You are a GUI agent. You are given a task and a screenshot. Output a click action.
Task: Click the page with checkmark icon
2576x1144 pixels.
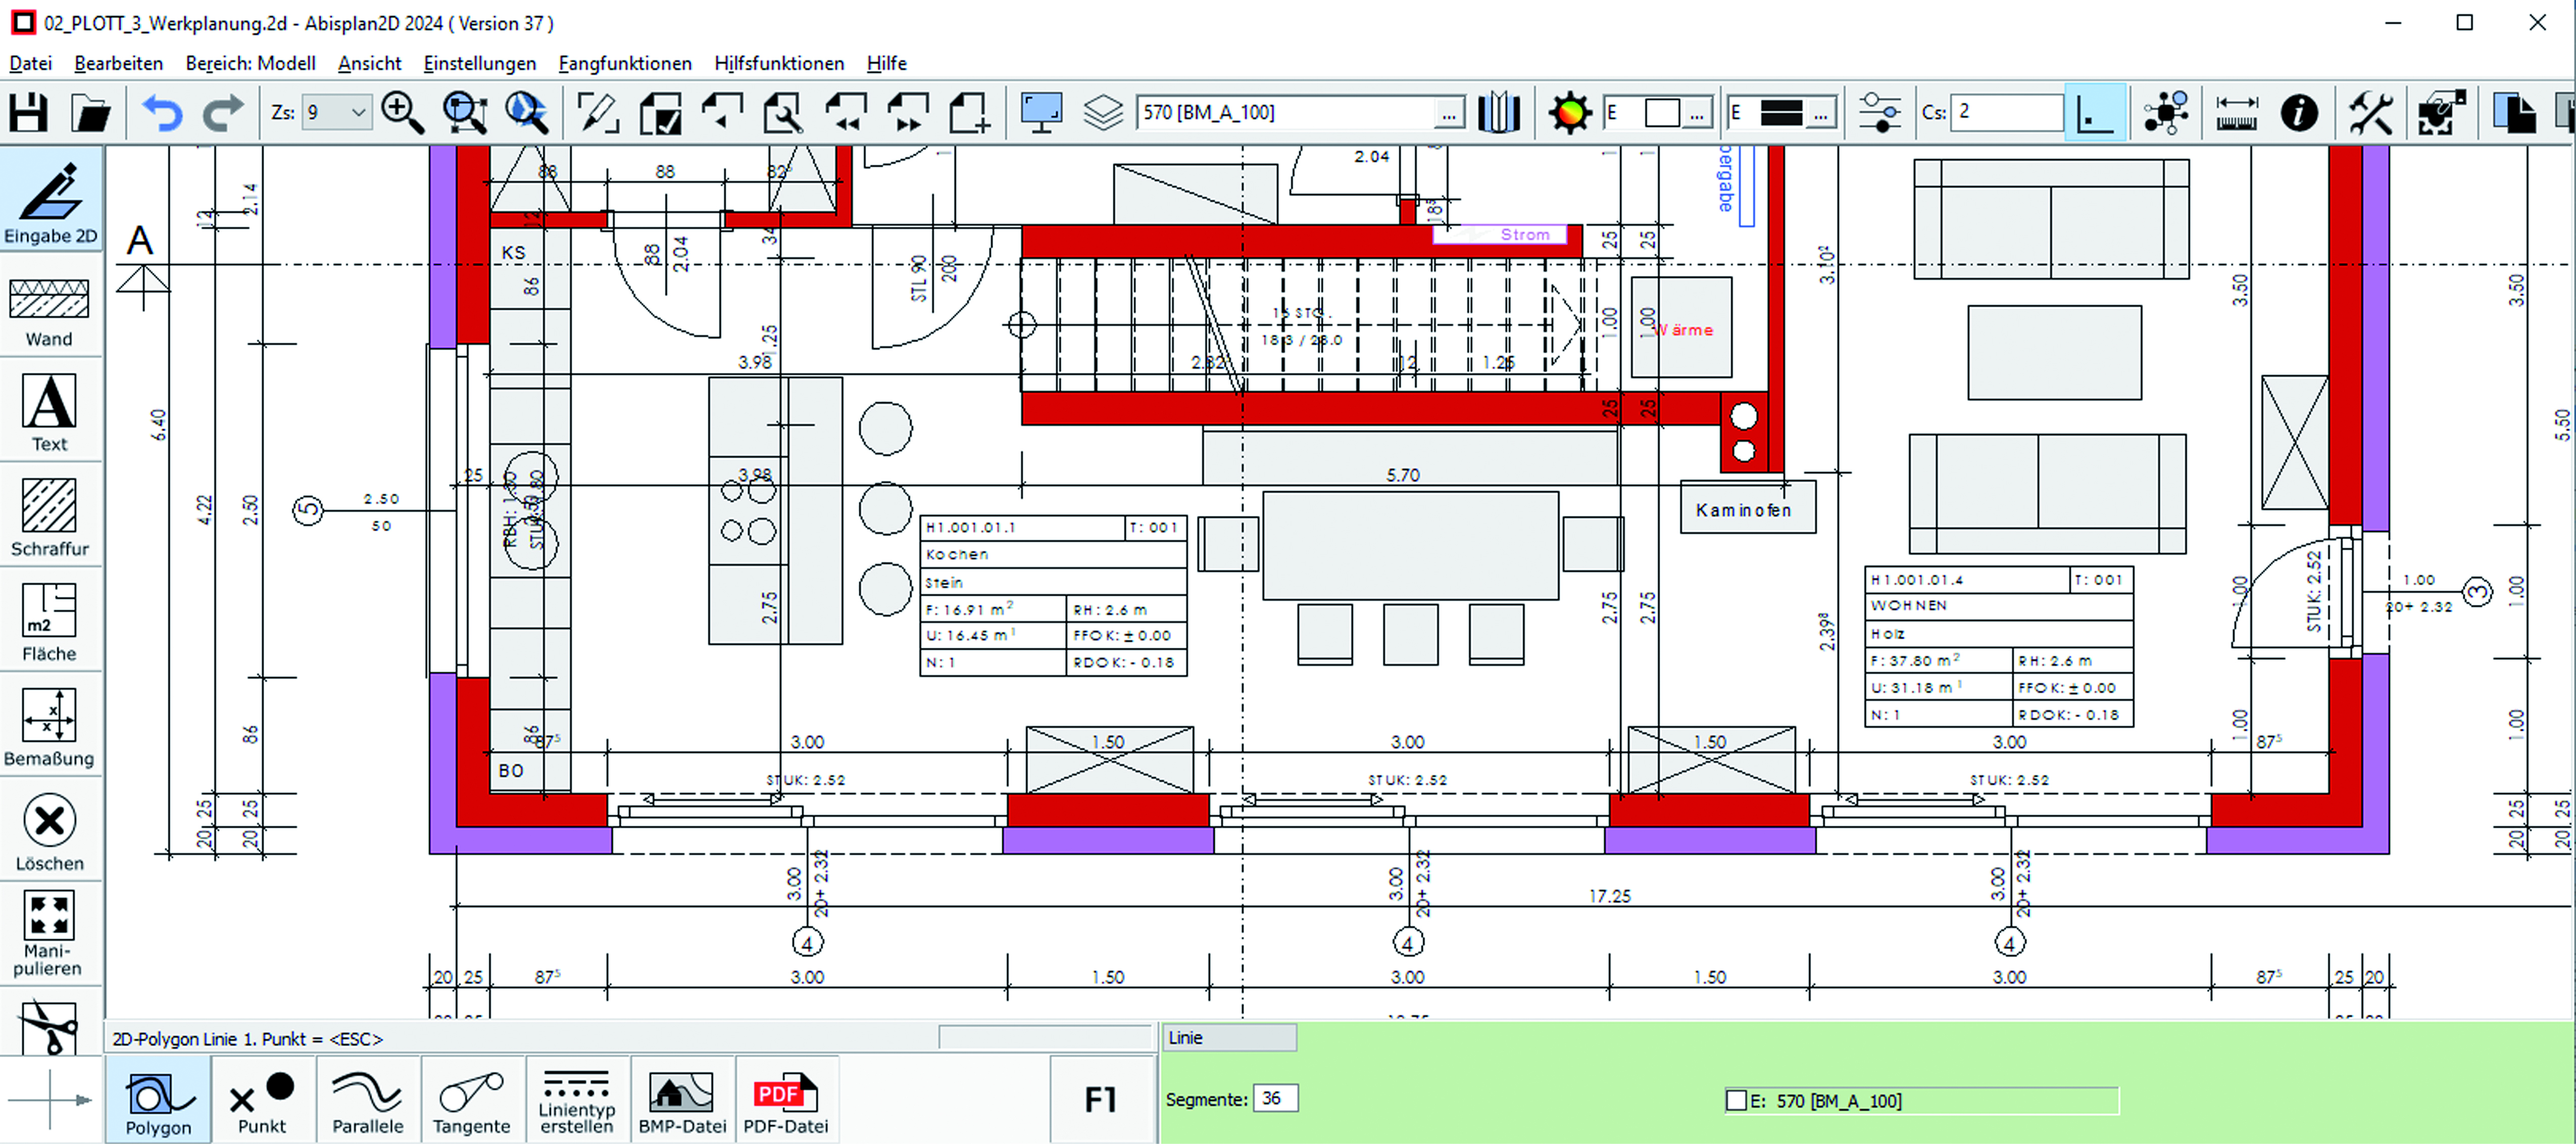[661, 112]
